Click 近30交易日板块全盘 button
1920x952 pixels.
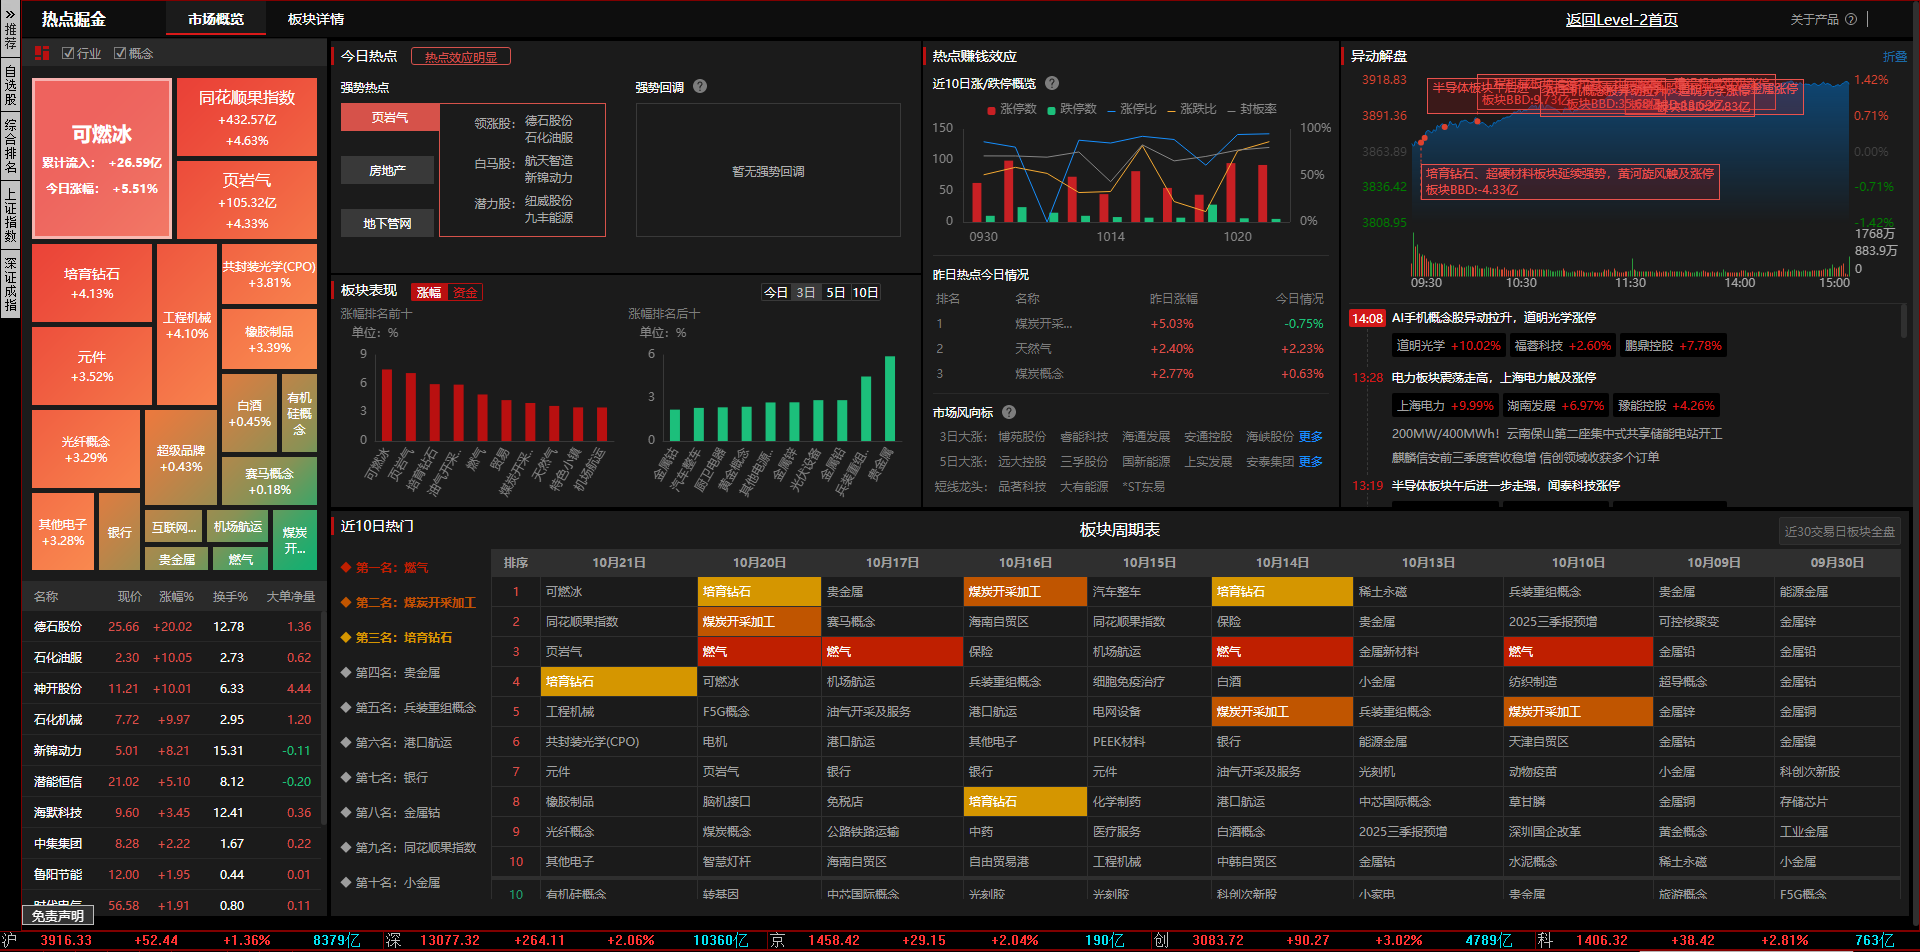[x=1839, y=531]
